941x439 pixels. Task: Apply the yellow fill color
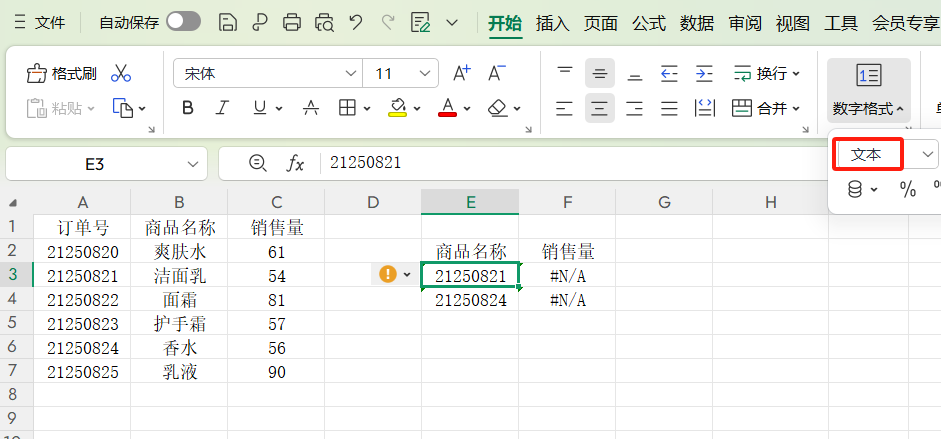pos(398,109)
